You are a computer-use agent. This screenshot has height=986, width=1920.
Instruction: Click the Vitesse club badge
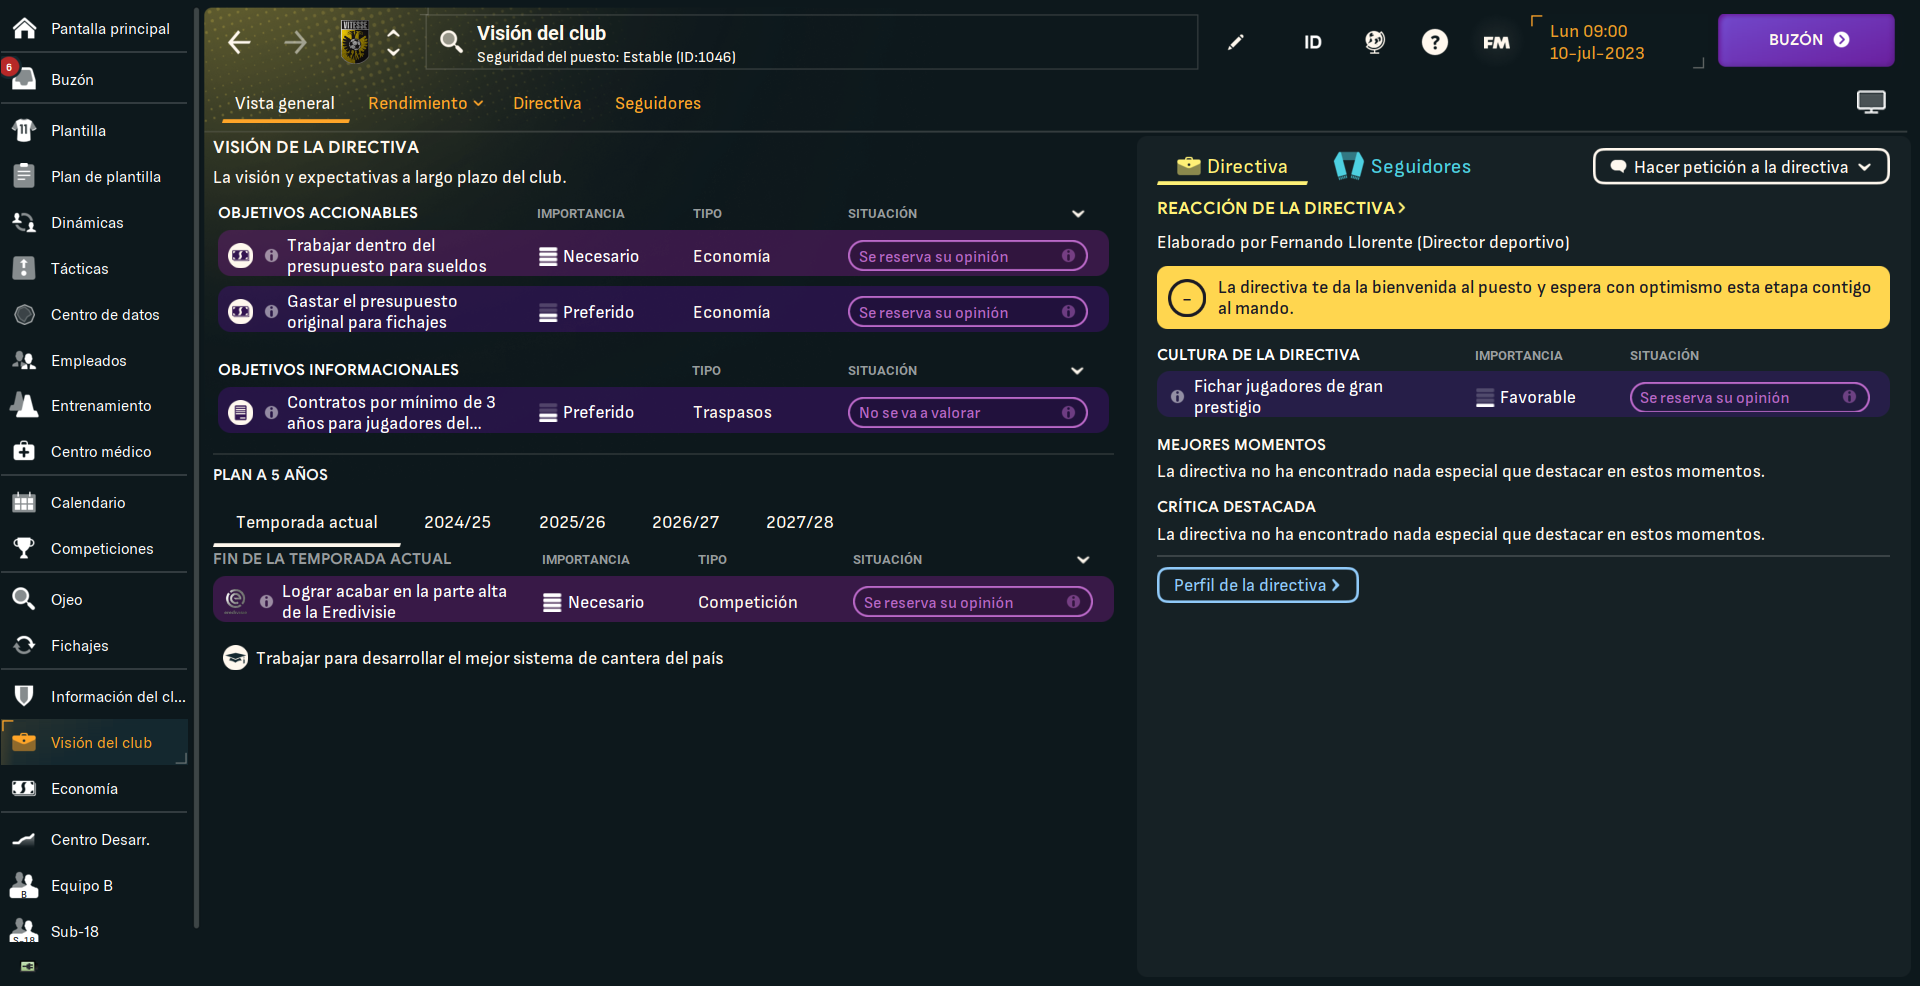(x=355, y=42)
